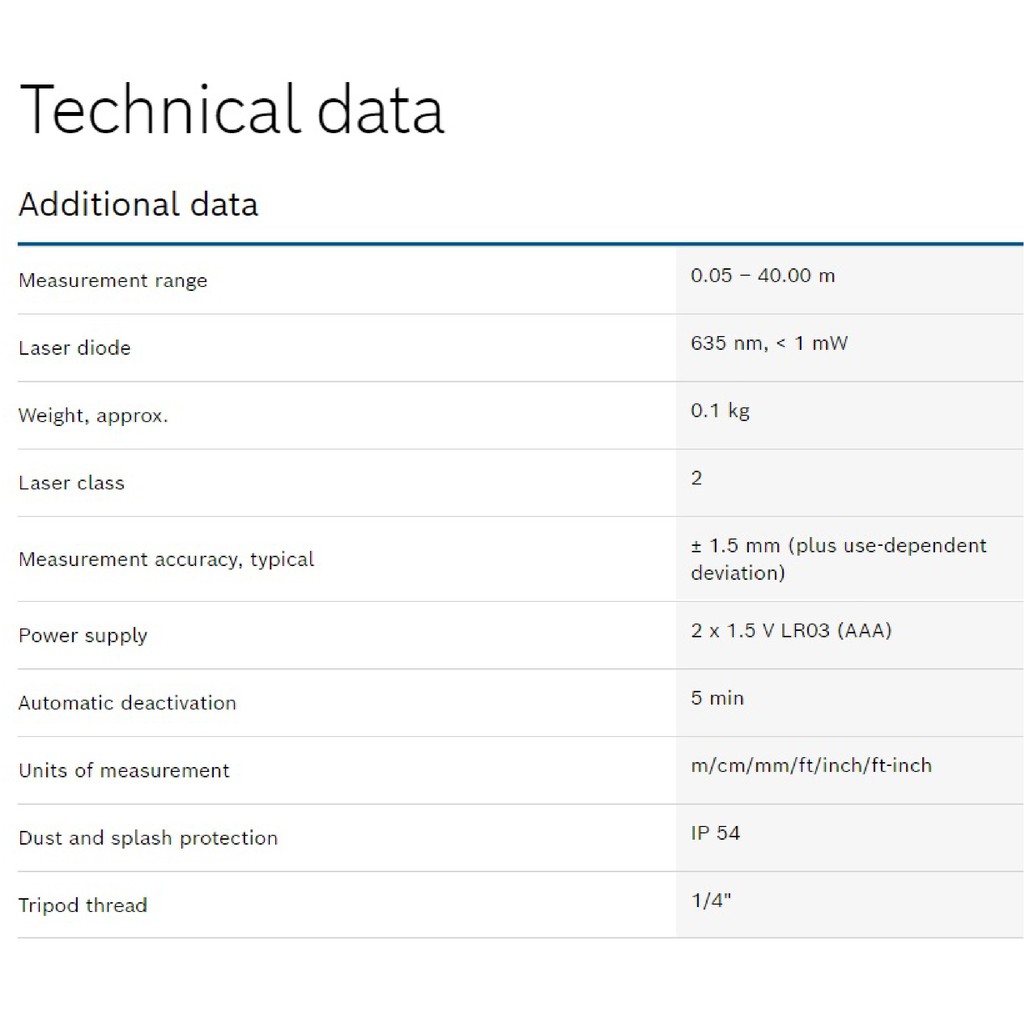Select the Measurement accuracy, typical label
Viewport: 1024px width, 1024px height.
pyautogui.click(x=166, y=560)
